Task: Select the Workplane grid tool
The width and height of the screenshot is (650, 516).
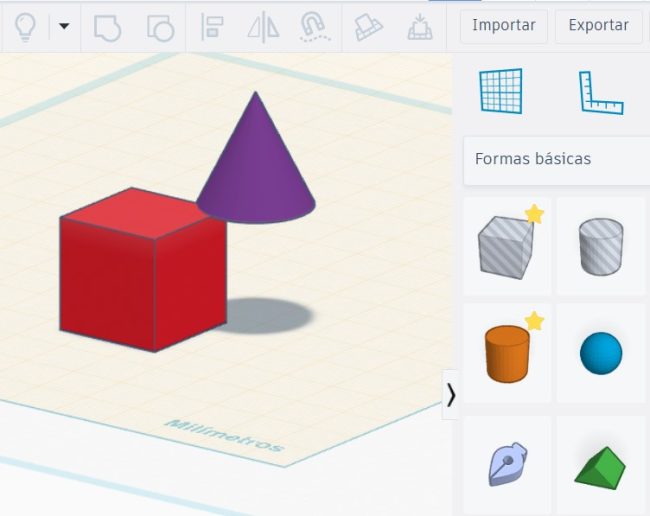Action: pos(500,92)
